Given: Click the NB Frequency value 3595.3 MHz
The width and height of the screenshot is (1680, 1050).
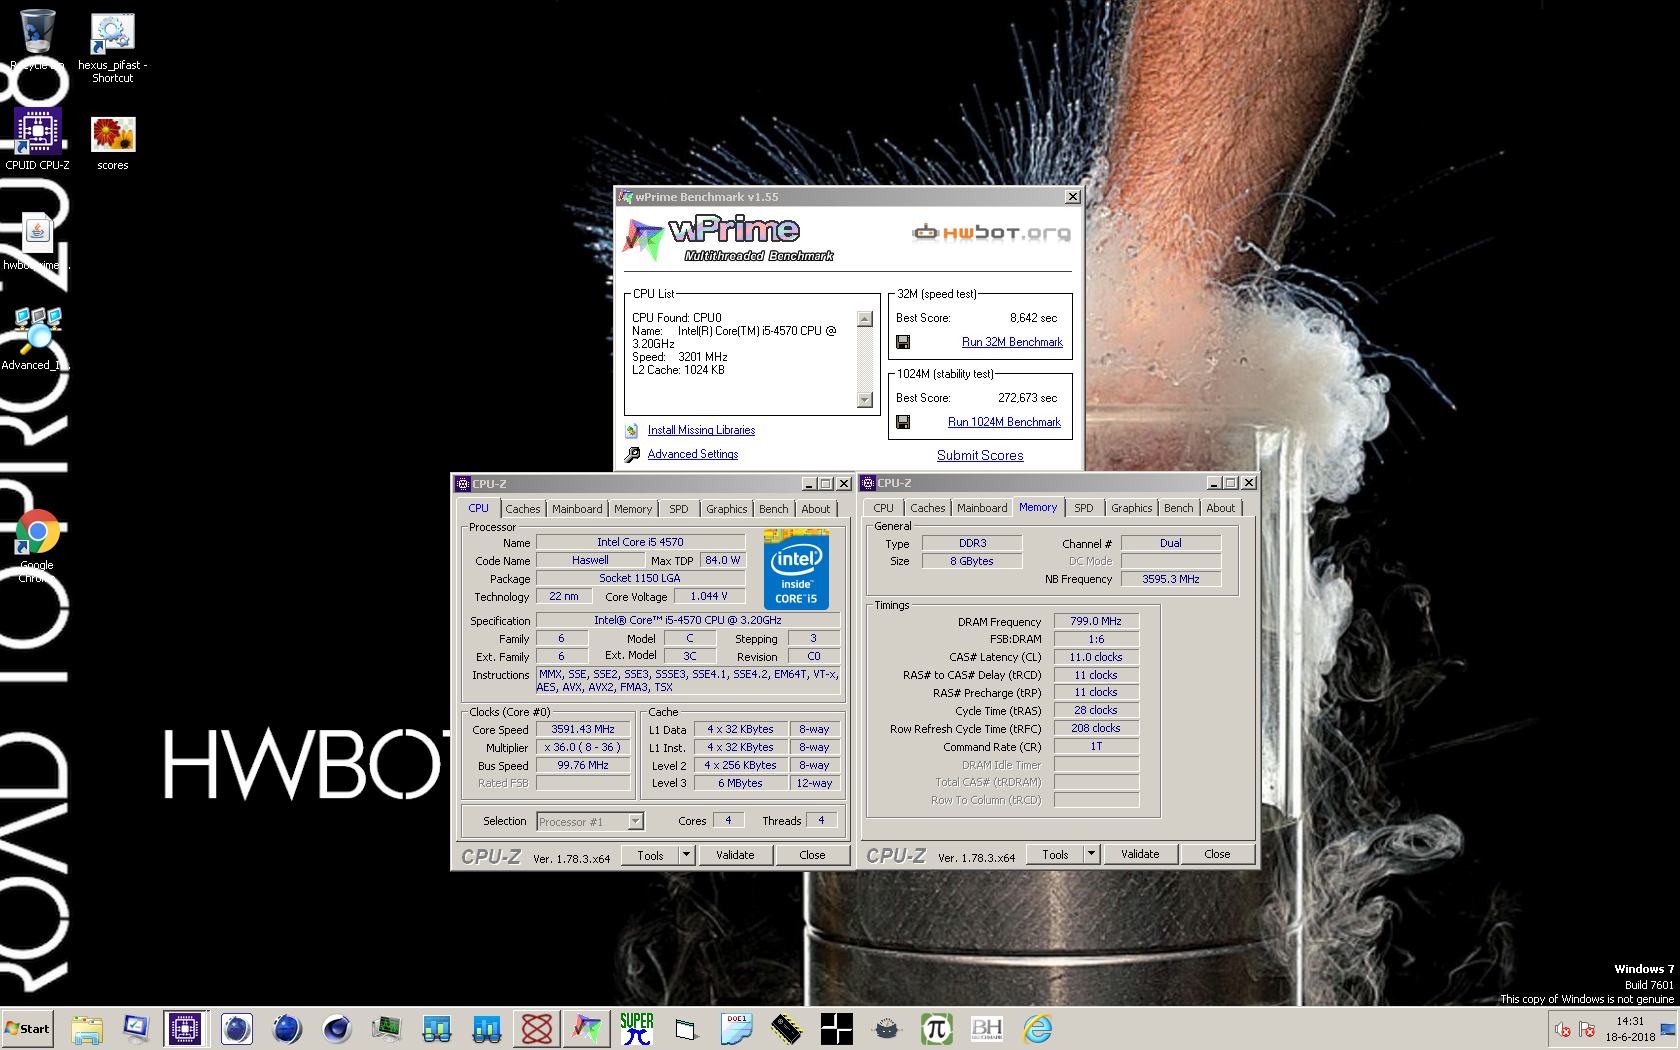Looking at the screenshot, I should (x=1170, y=579).
